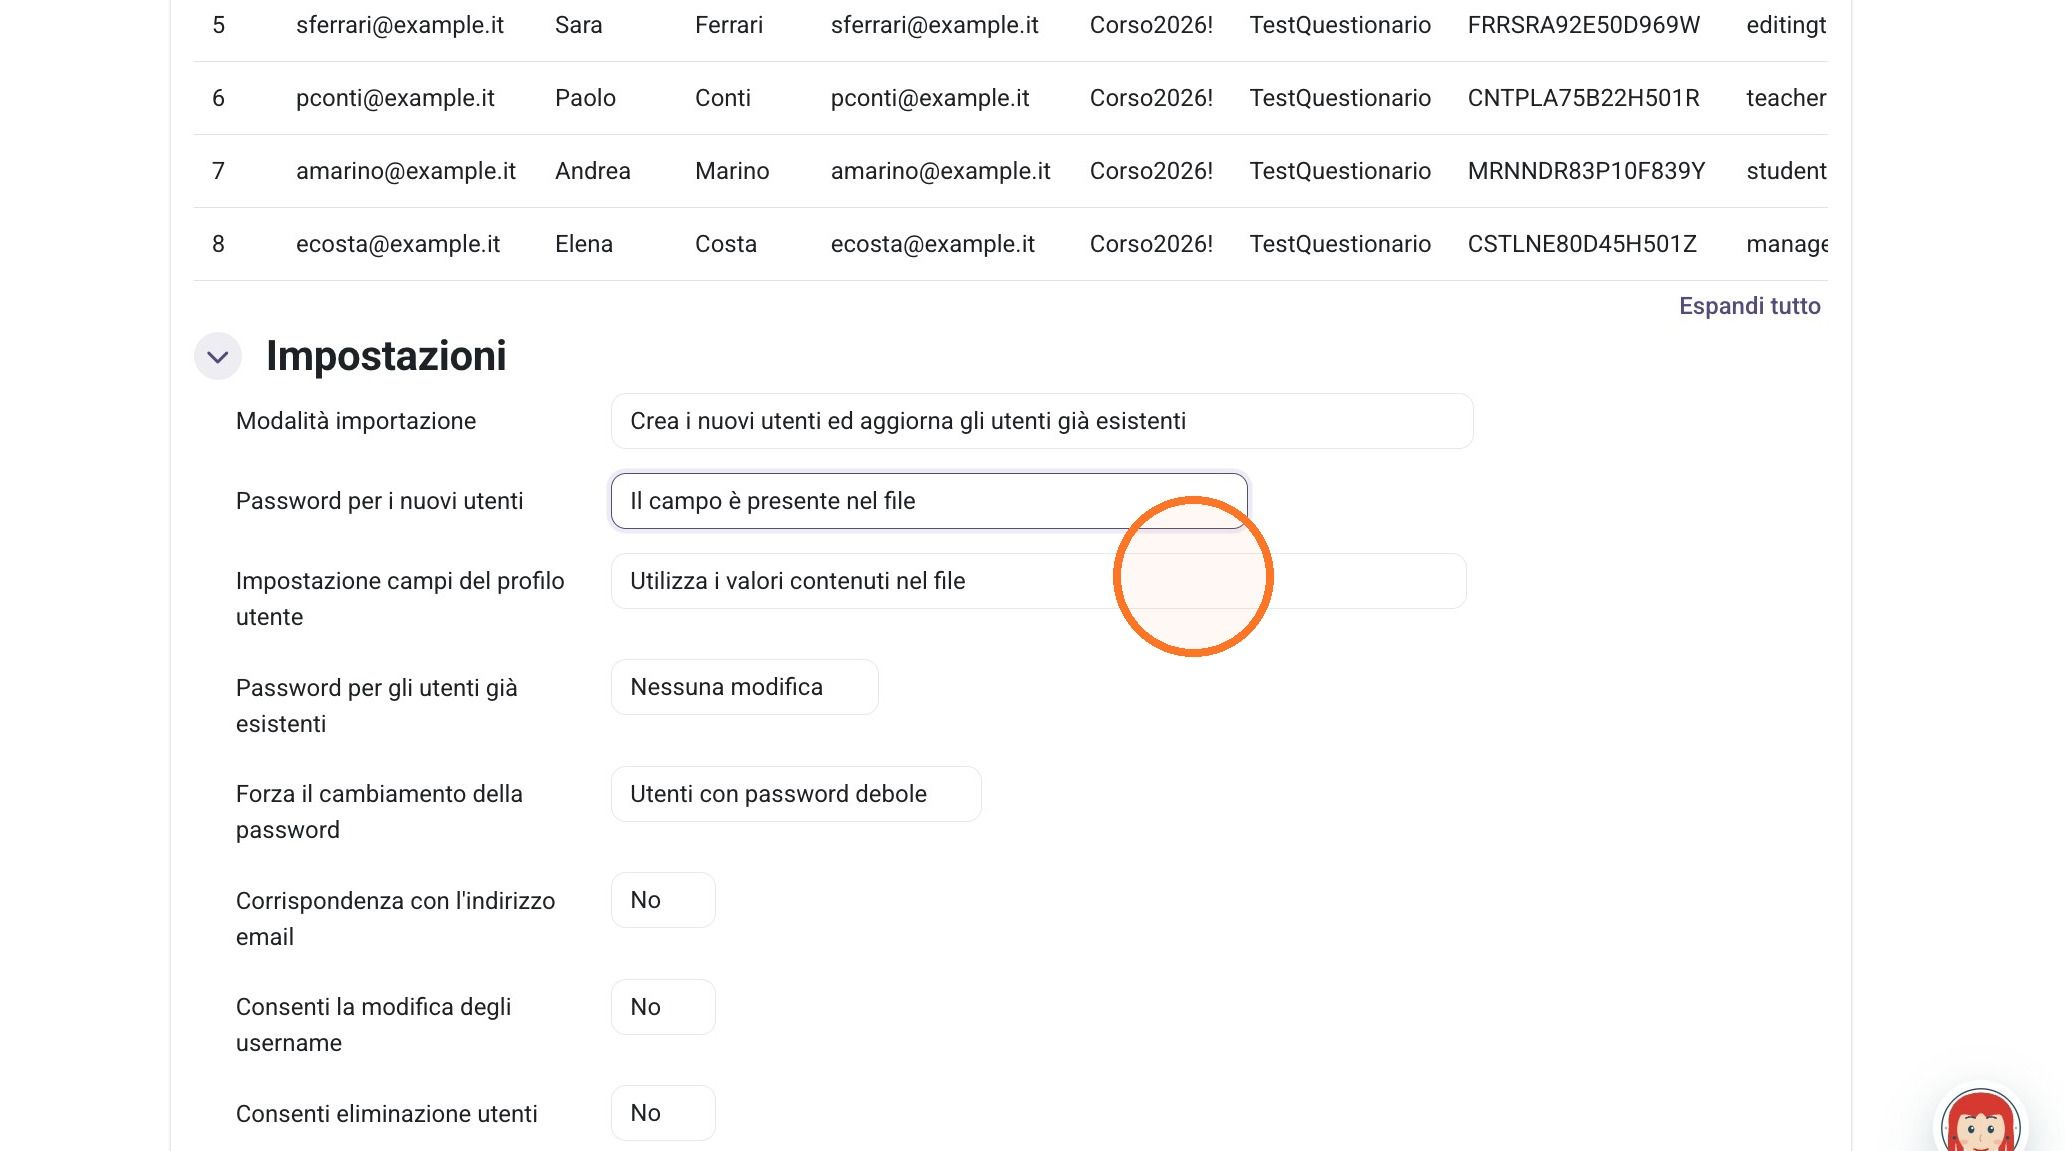Select the username sferrari@example.it cell
The height and width of the screenshot is (1151, 2065).
coord(400,25)
